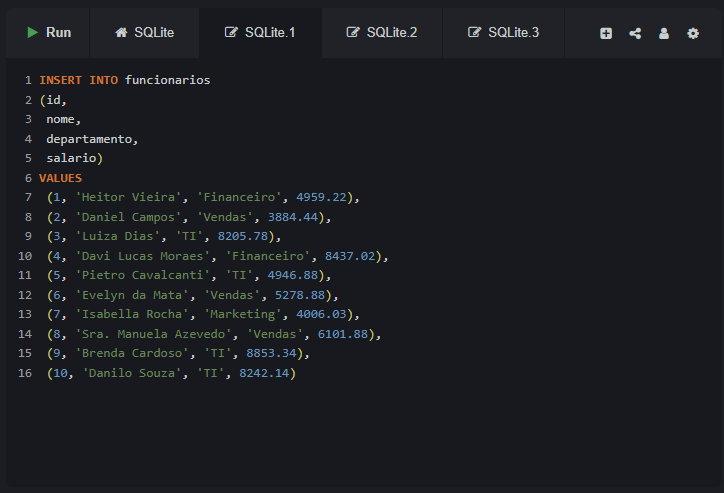Image resolution: width=724 pixels, height=493 pixels.
Task: Click salary value 4959.22
Action: (x=321, y=197)
